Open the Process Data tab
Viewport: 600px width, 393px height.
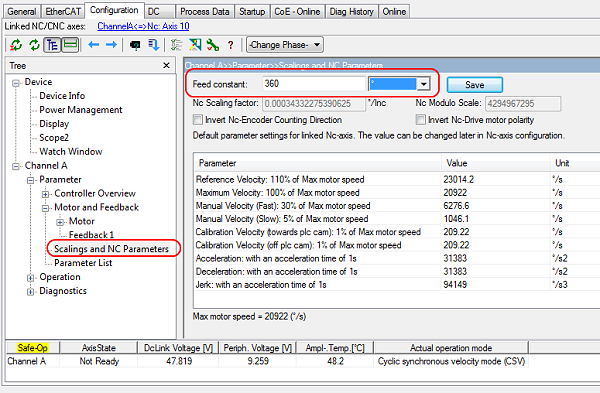[205, 11]
